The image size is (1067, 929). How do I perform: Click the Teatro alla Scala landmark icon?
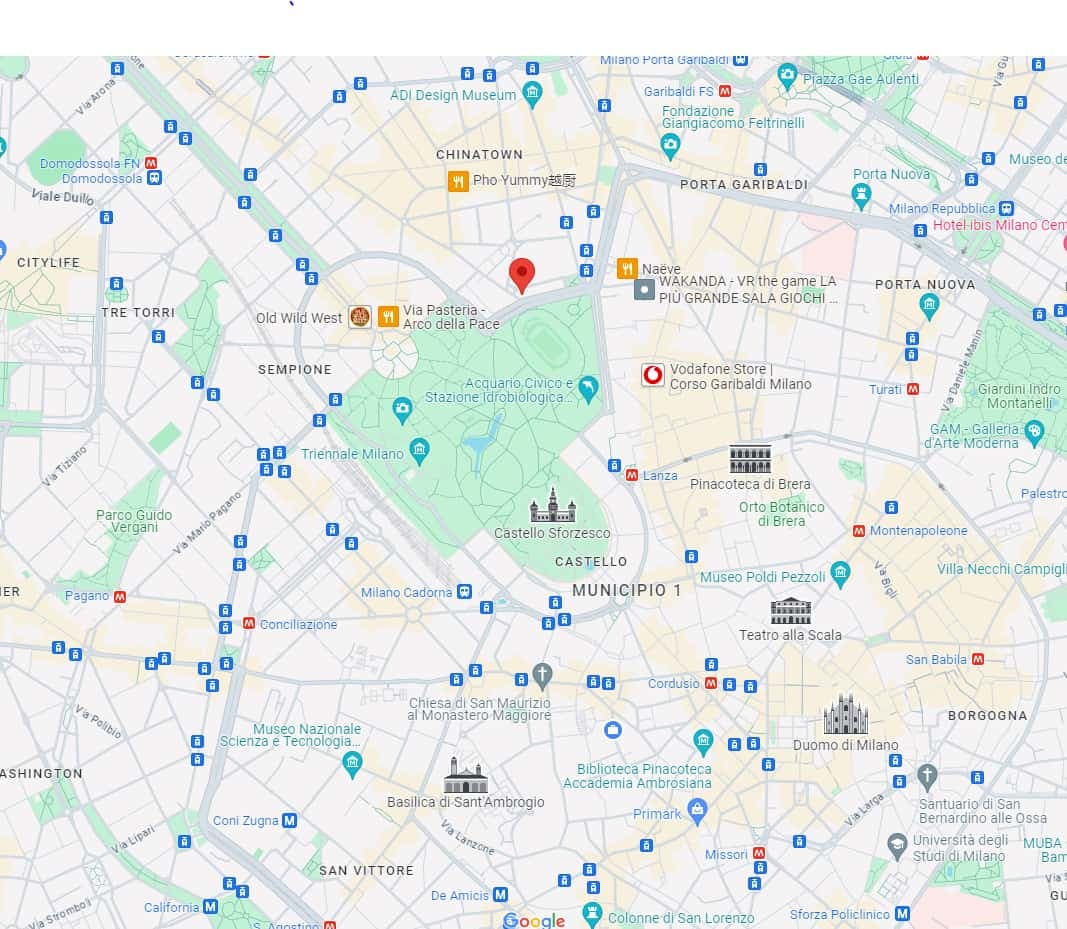[x=791, y=611]
